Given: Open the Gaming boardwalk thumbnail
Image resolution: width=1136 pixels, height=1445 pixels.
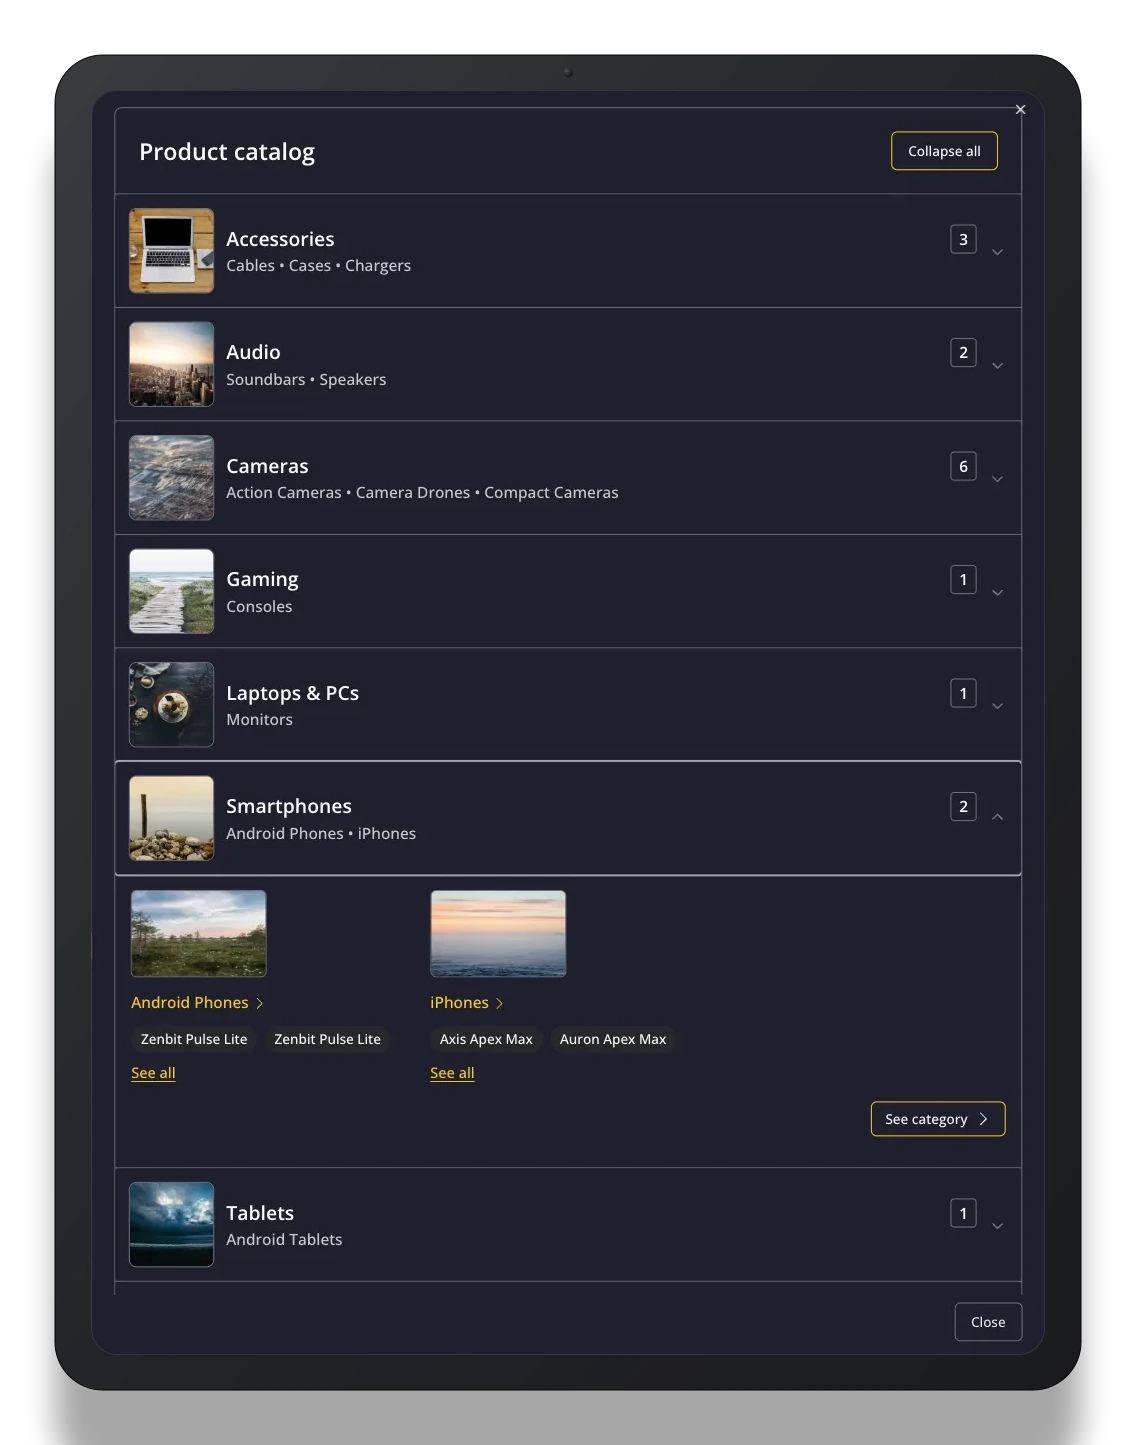Looking at the screenshot, I should 171,591.
